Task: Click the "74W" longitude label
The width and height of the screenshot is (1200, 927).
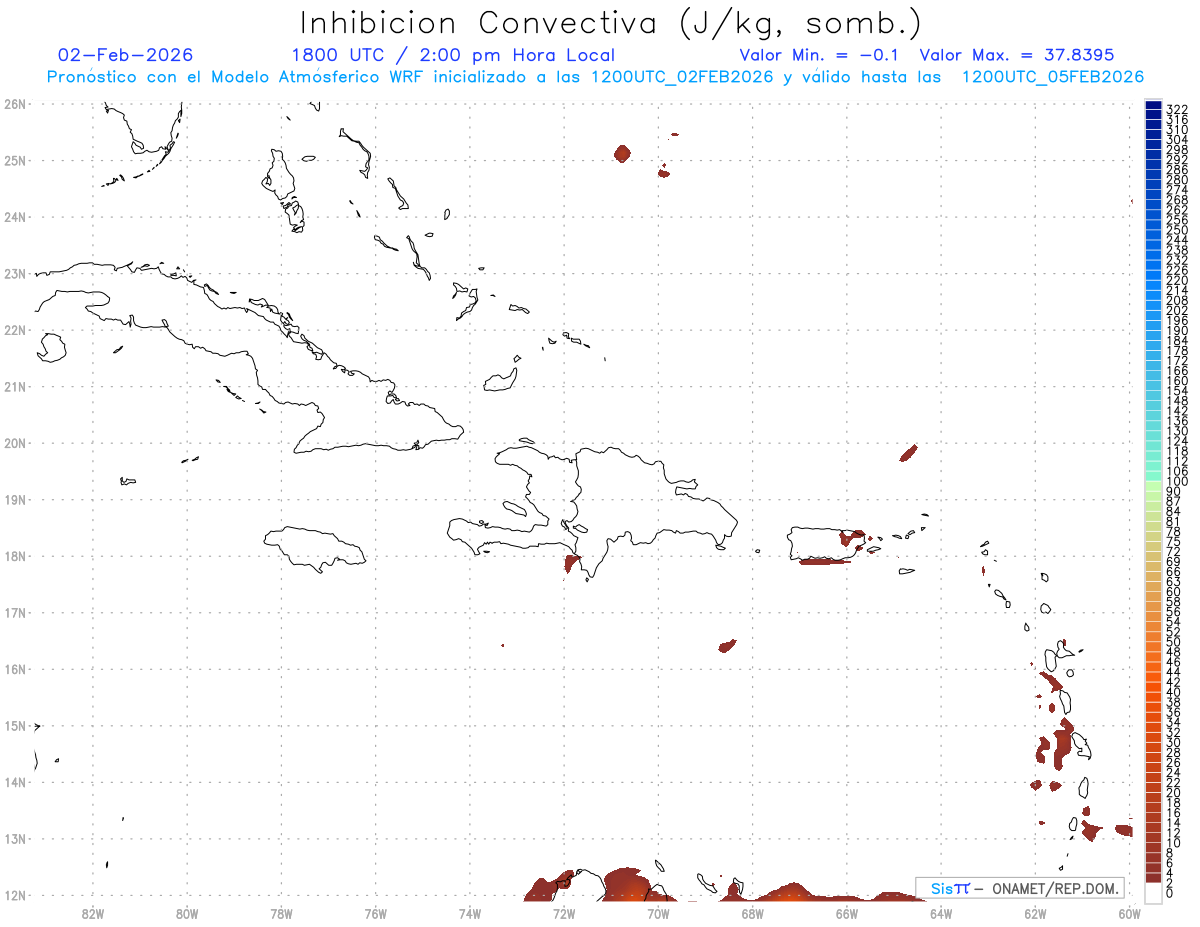Action: tap(470, 913)
